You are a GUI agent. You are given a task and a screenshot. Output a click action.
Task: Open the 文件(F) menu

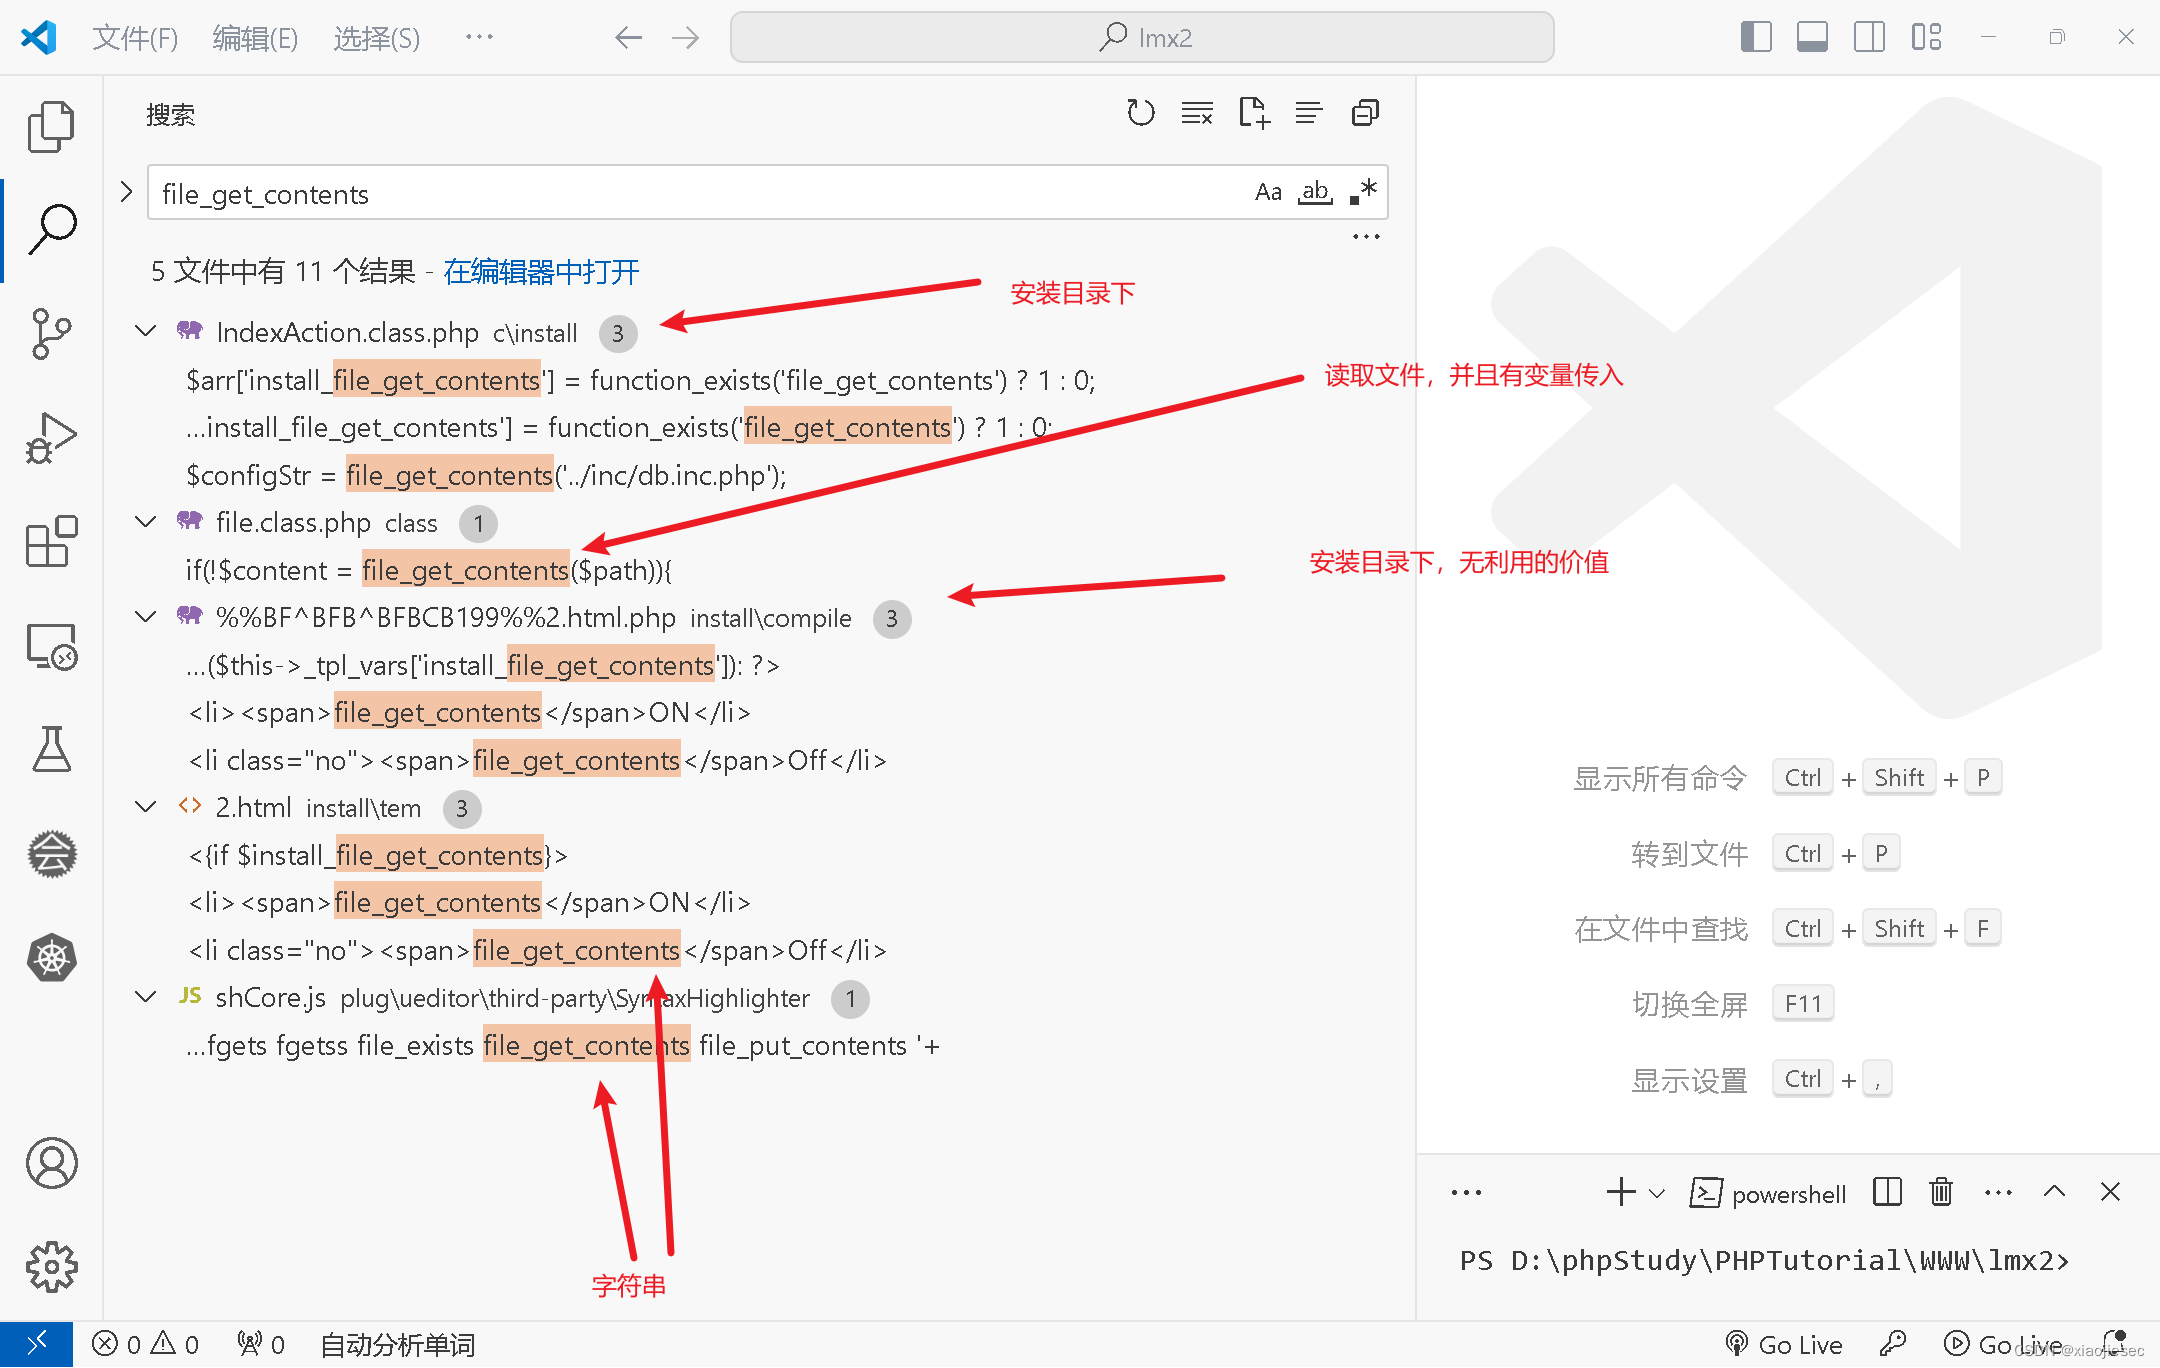coord(135,37)
